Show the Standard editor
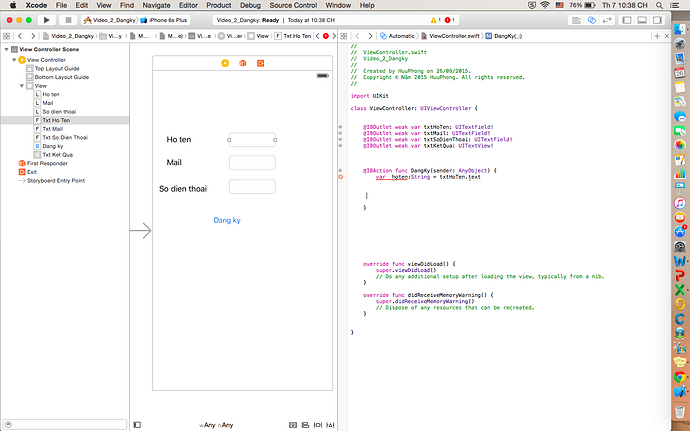Screen dimensions: 690x431 click(578, 19)
